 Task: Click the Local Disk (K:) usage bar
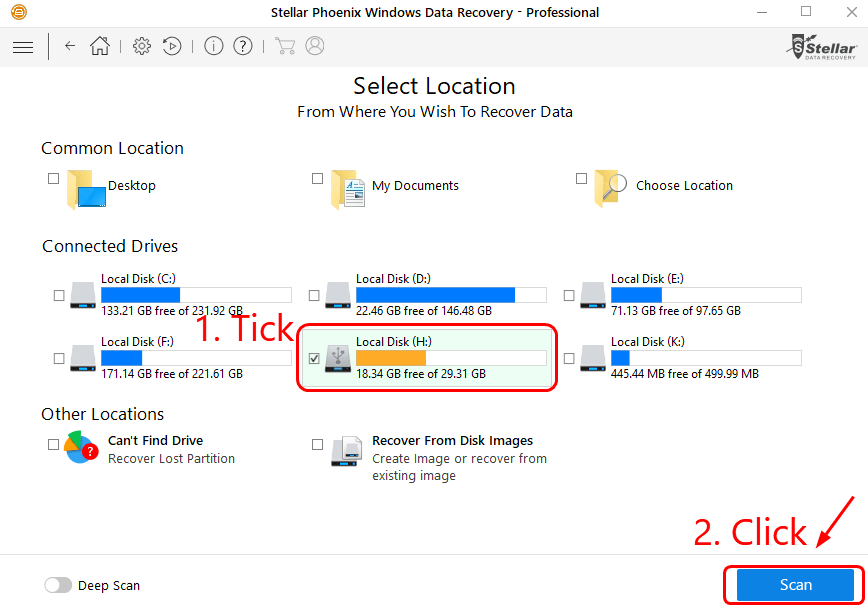pos(706,358)
